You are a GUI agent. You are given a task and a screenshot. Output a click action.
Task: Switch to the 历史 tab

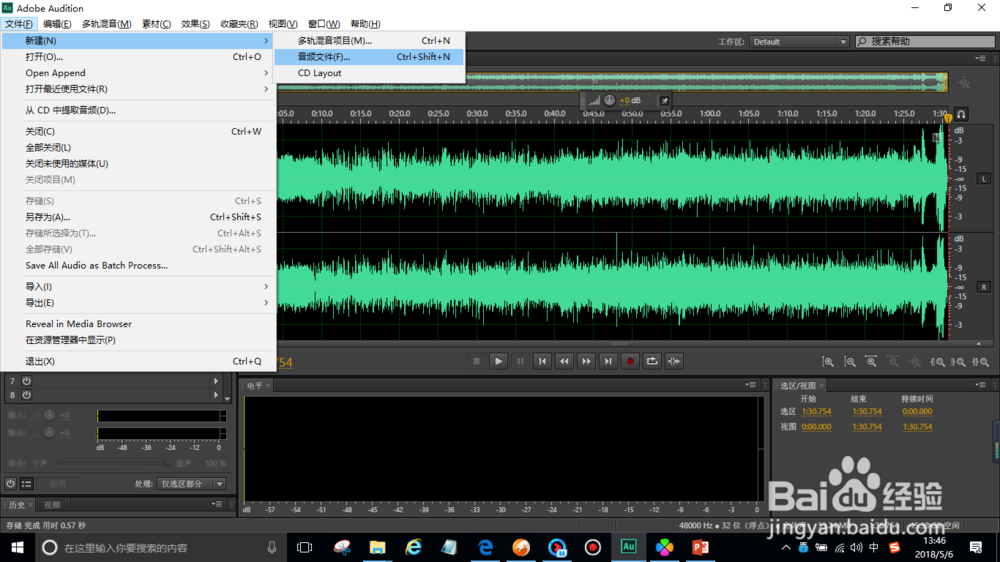coord(17,505)
